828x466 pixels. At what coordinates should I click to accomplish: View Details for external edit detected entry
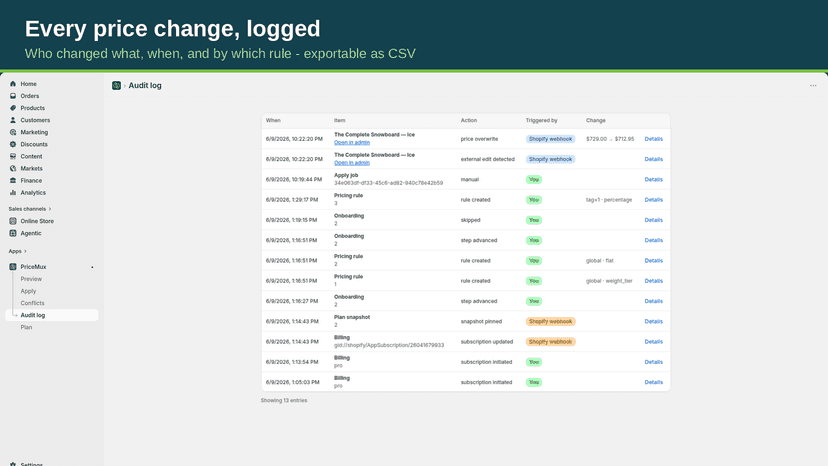click(x=653, y=159)
